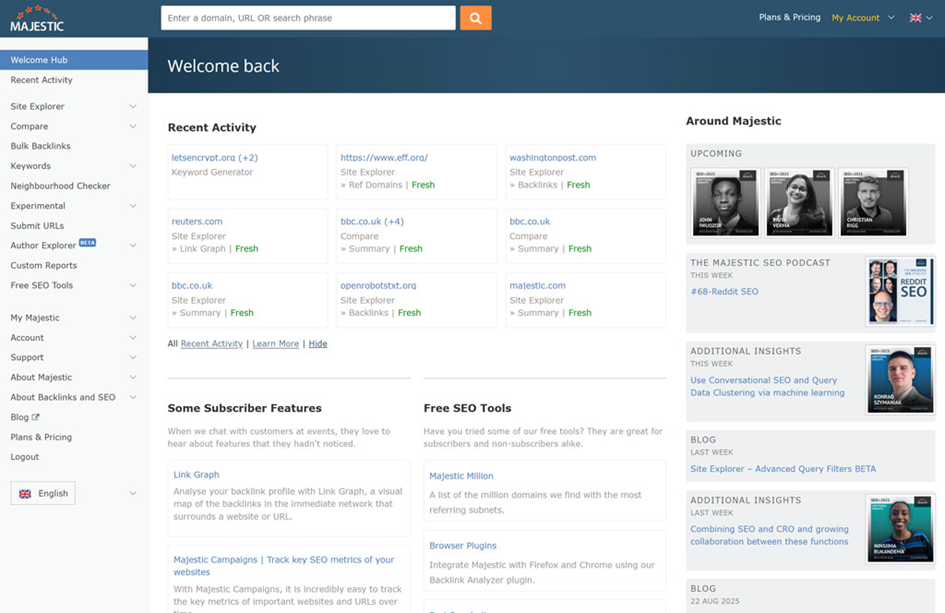This screenshot has height=613, width=945.
Task: Open Recent Activity in the sidebar
Action: [41, 80]
